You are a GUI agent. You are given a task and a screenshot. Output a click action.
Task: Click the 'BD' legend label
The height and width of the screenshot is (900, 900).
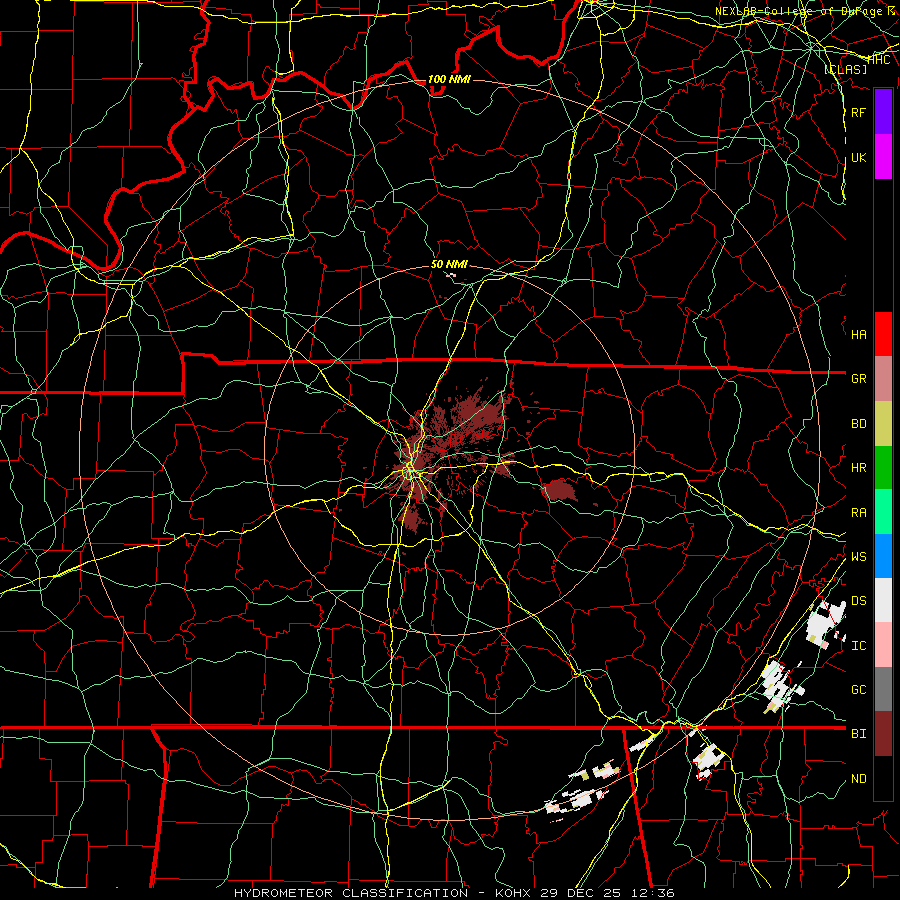click(x=858, y=424)
